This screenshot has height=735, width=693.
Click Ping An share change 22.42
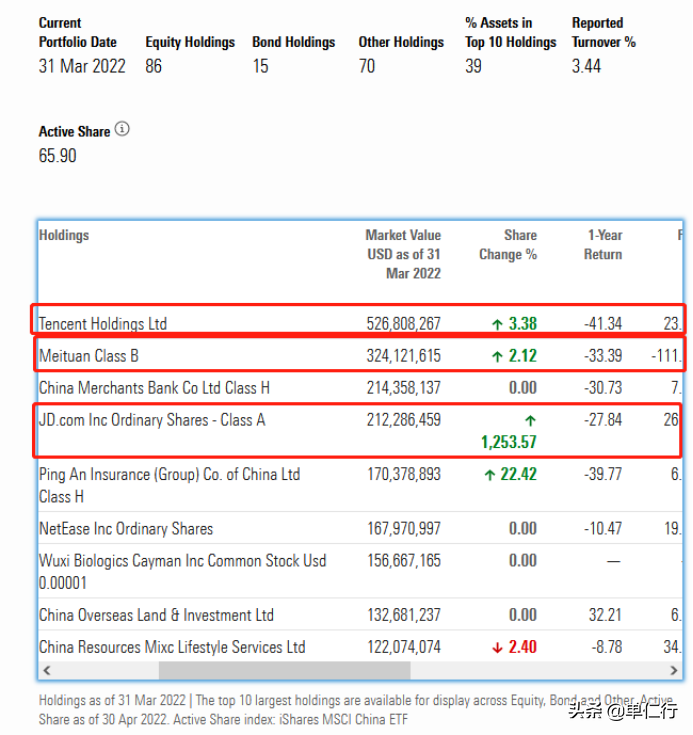(x=511, y=474)
